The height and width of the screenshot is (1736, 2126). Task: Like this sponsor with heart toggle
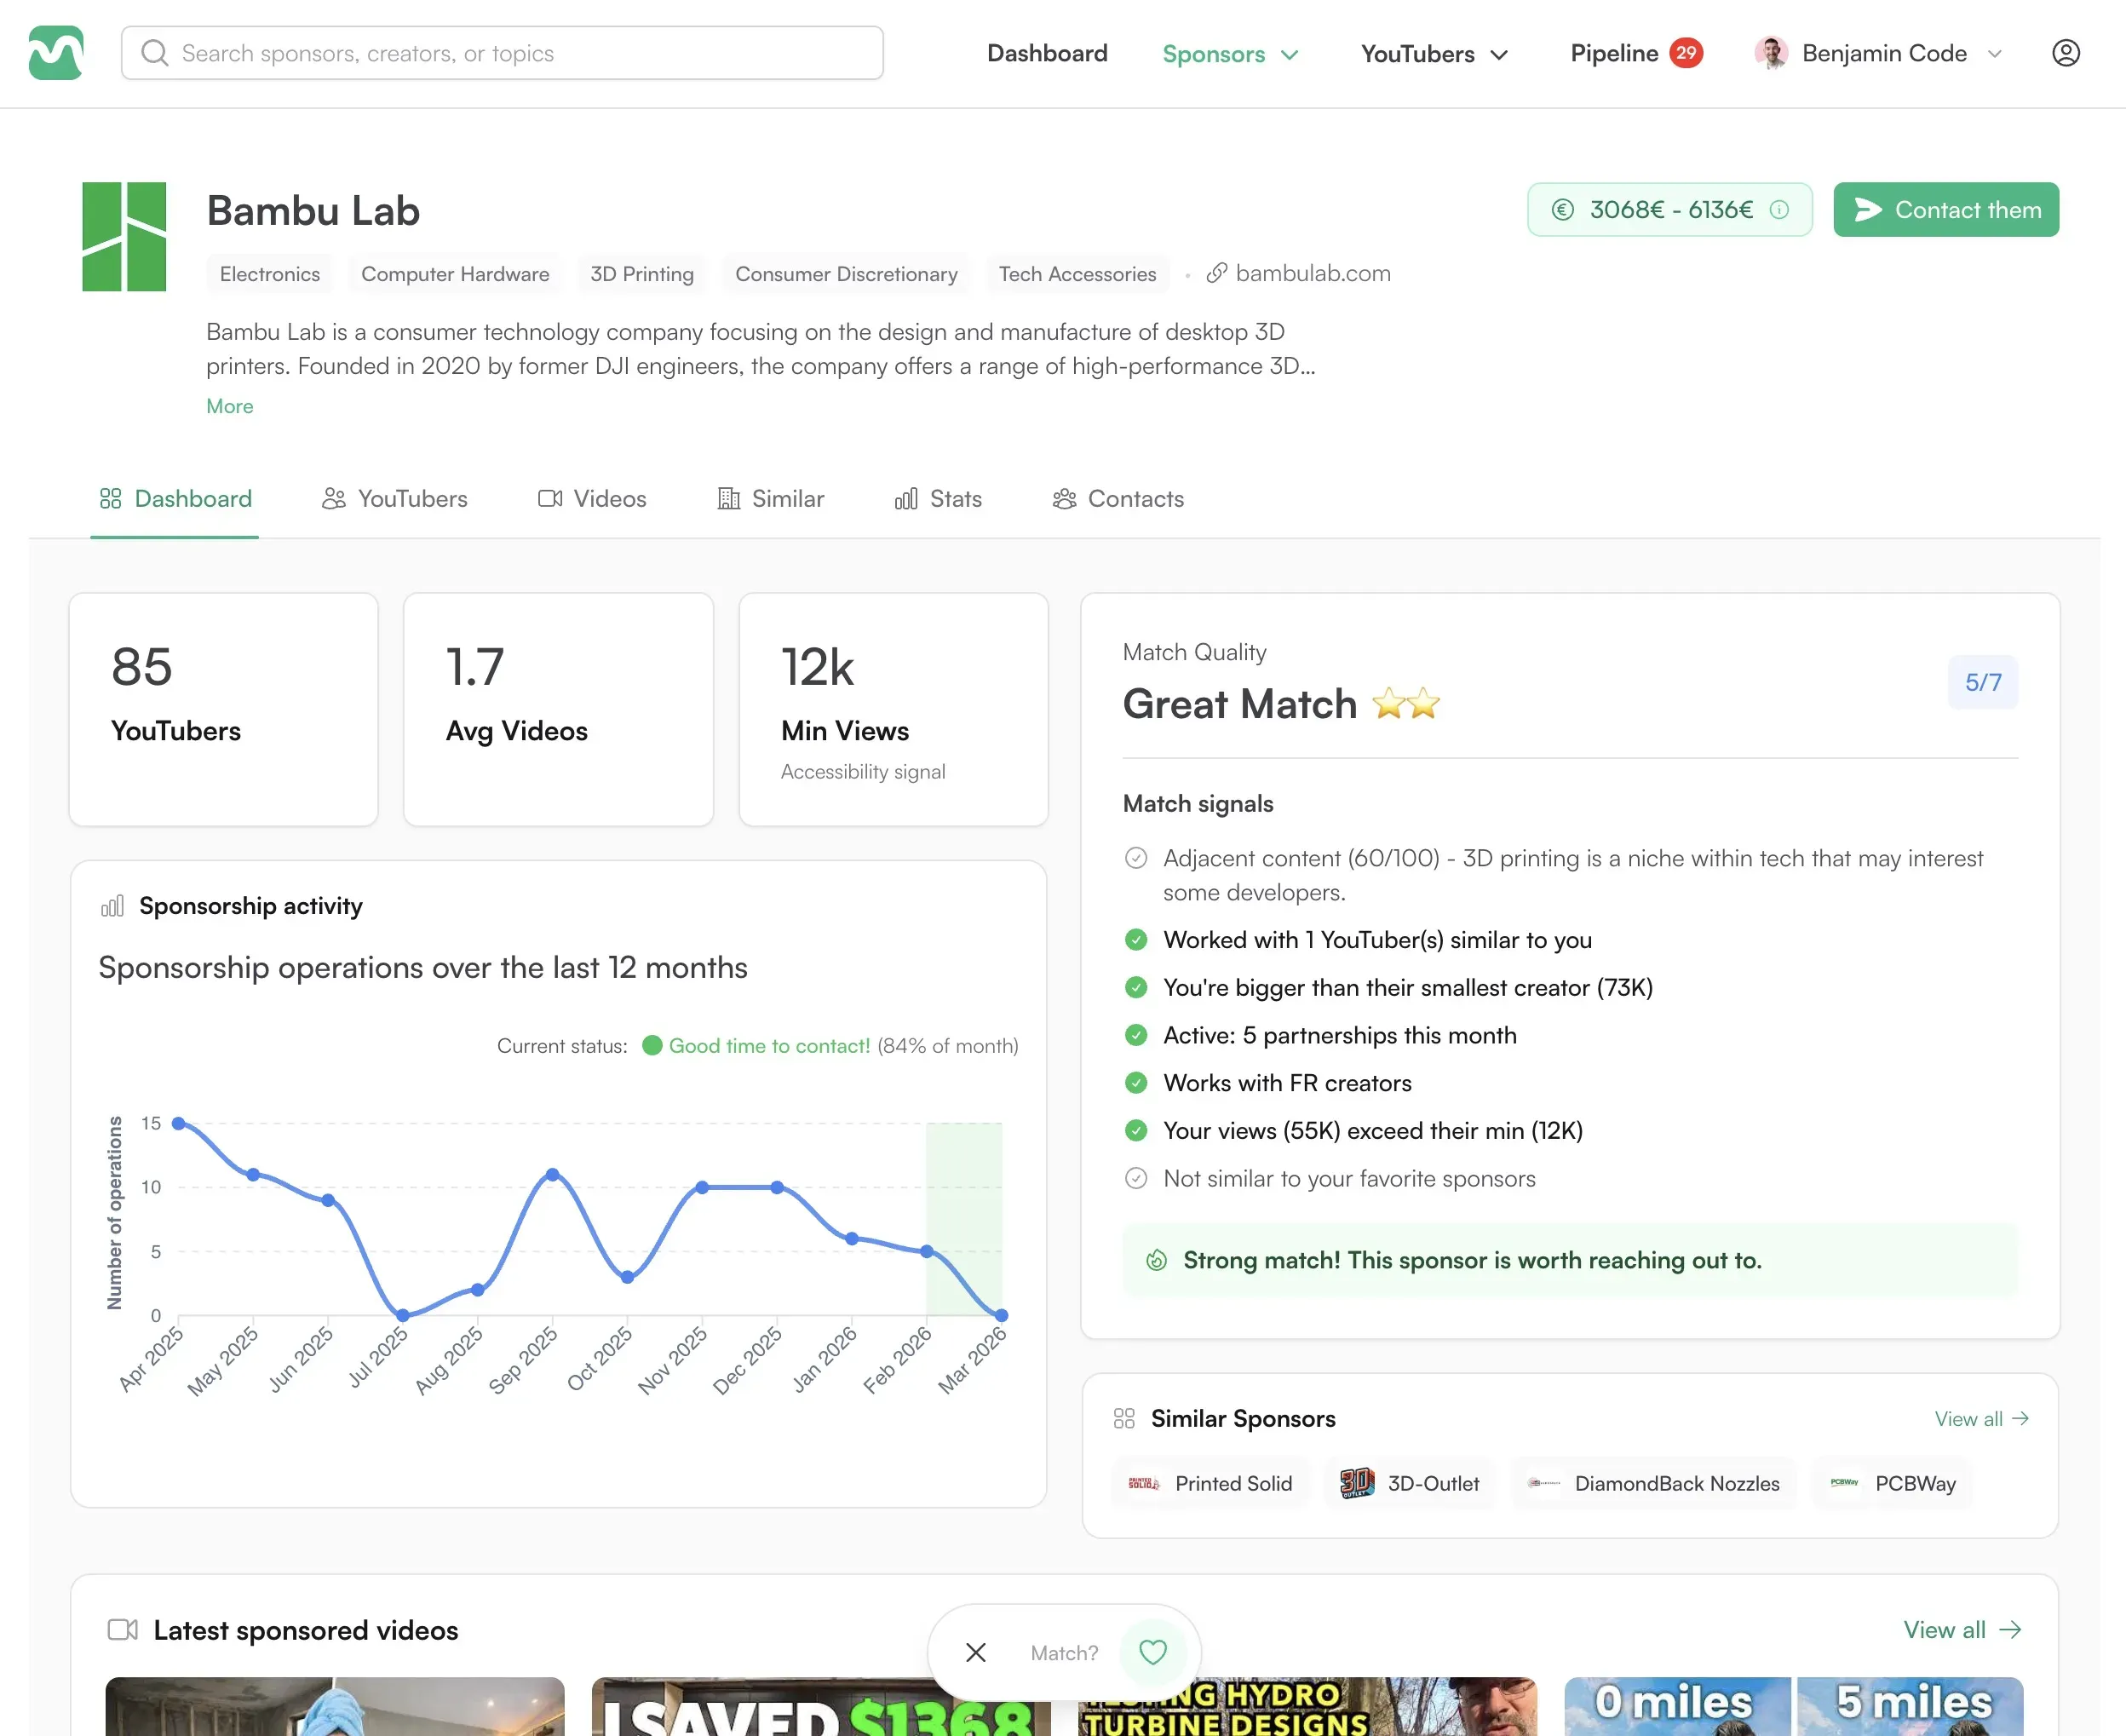click(x=1152, y=1652)
